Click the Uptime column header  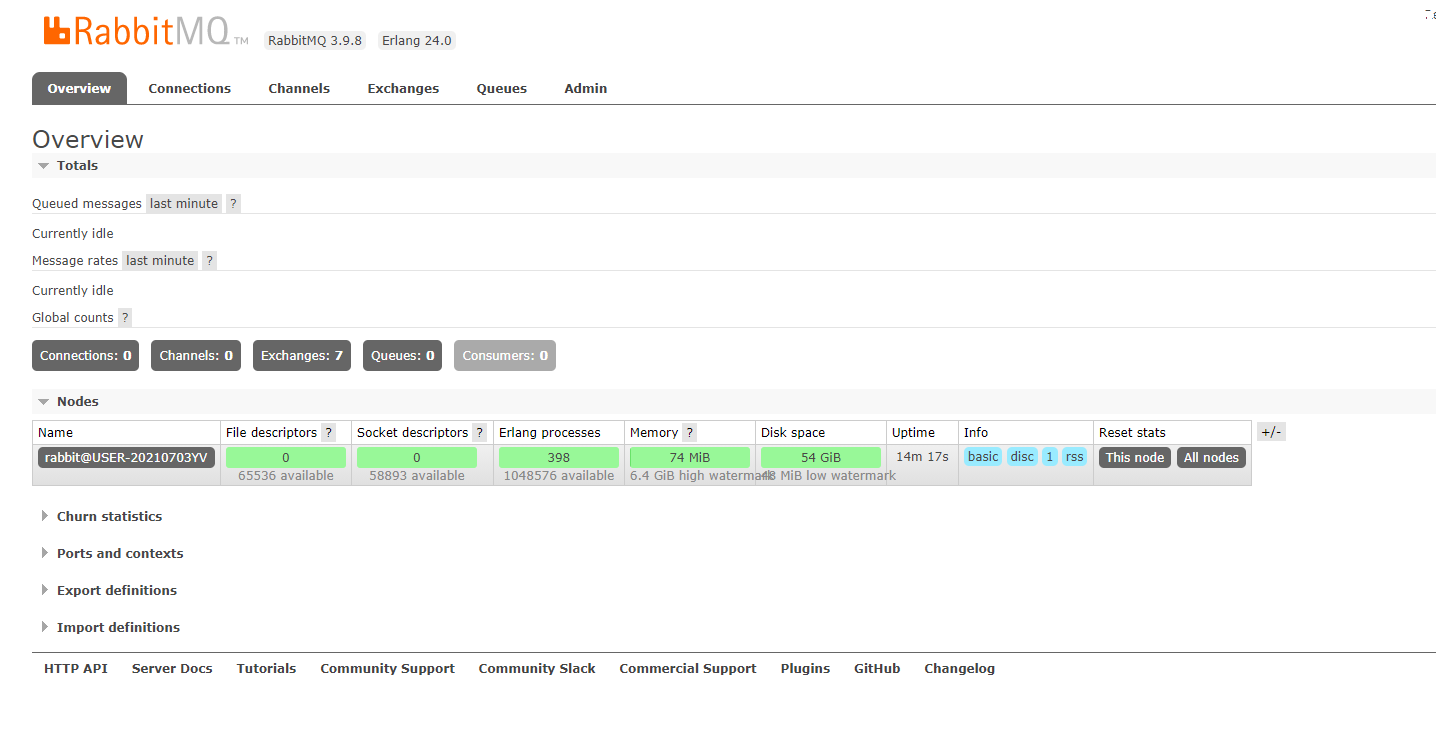tap(914, 433)
